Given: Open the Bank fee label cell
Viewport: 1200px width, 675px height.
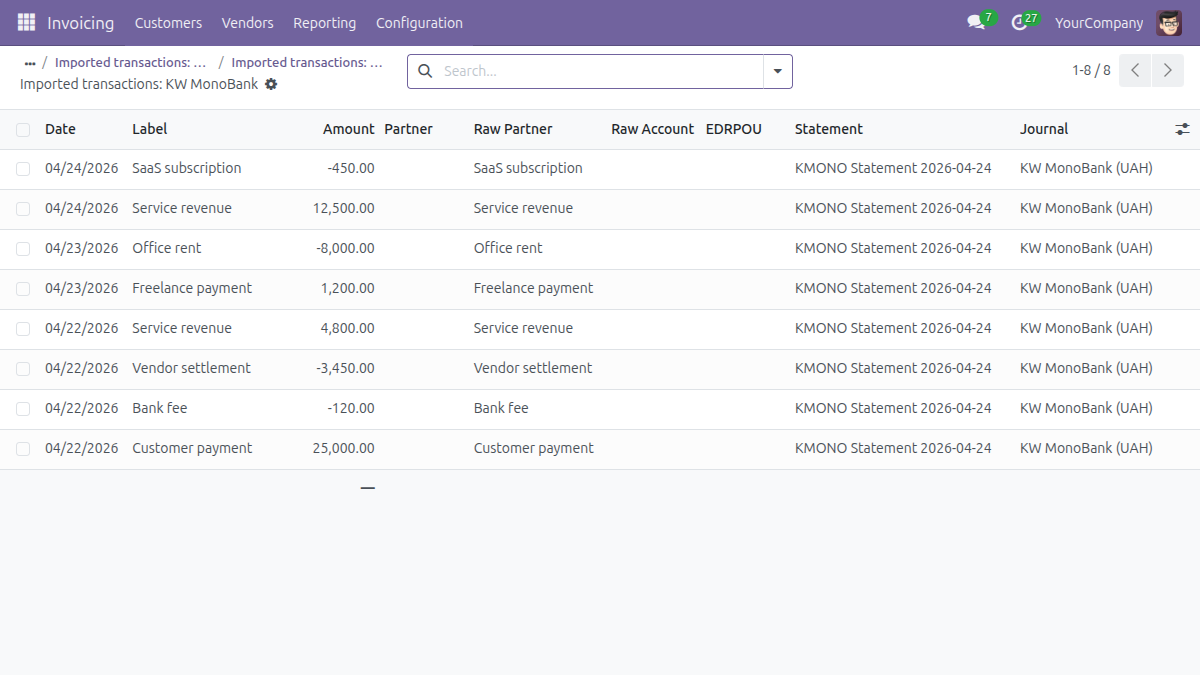Looking at the screenshot, I should (x=160, y=408).
